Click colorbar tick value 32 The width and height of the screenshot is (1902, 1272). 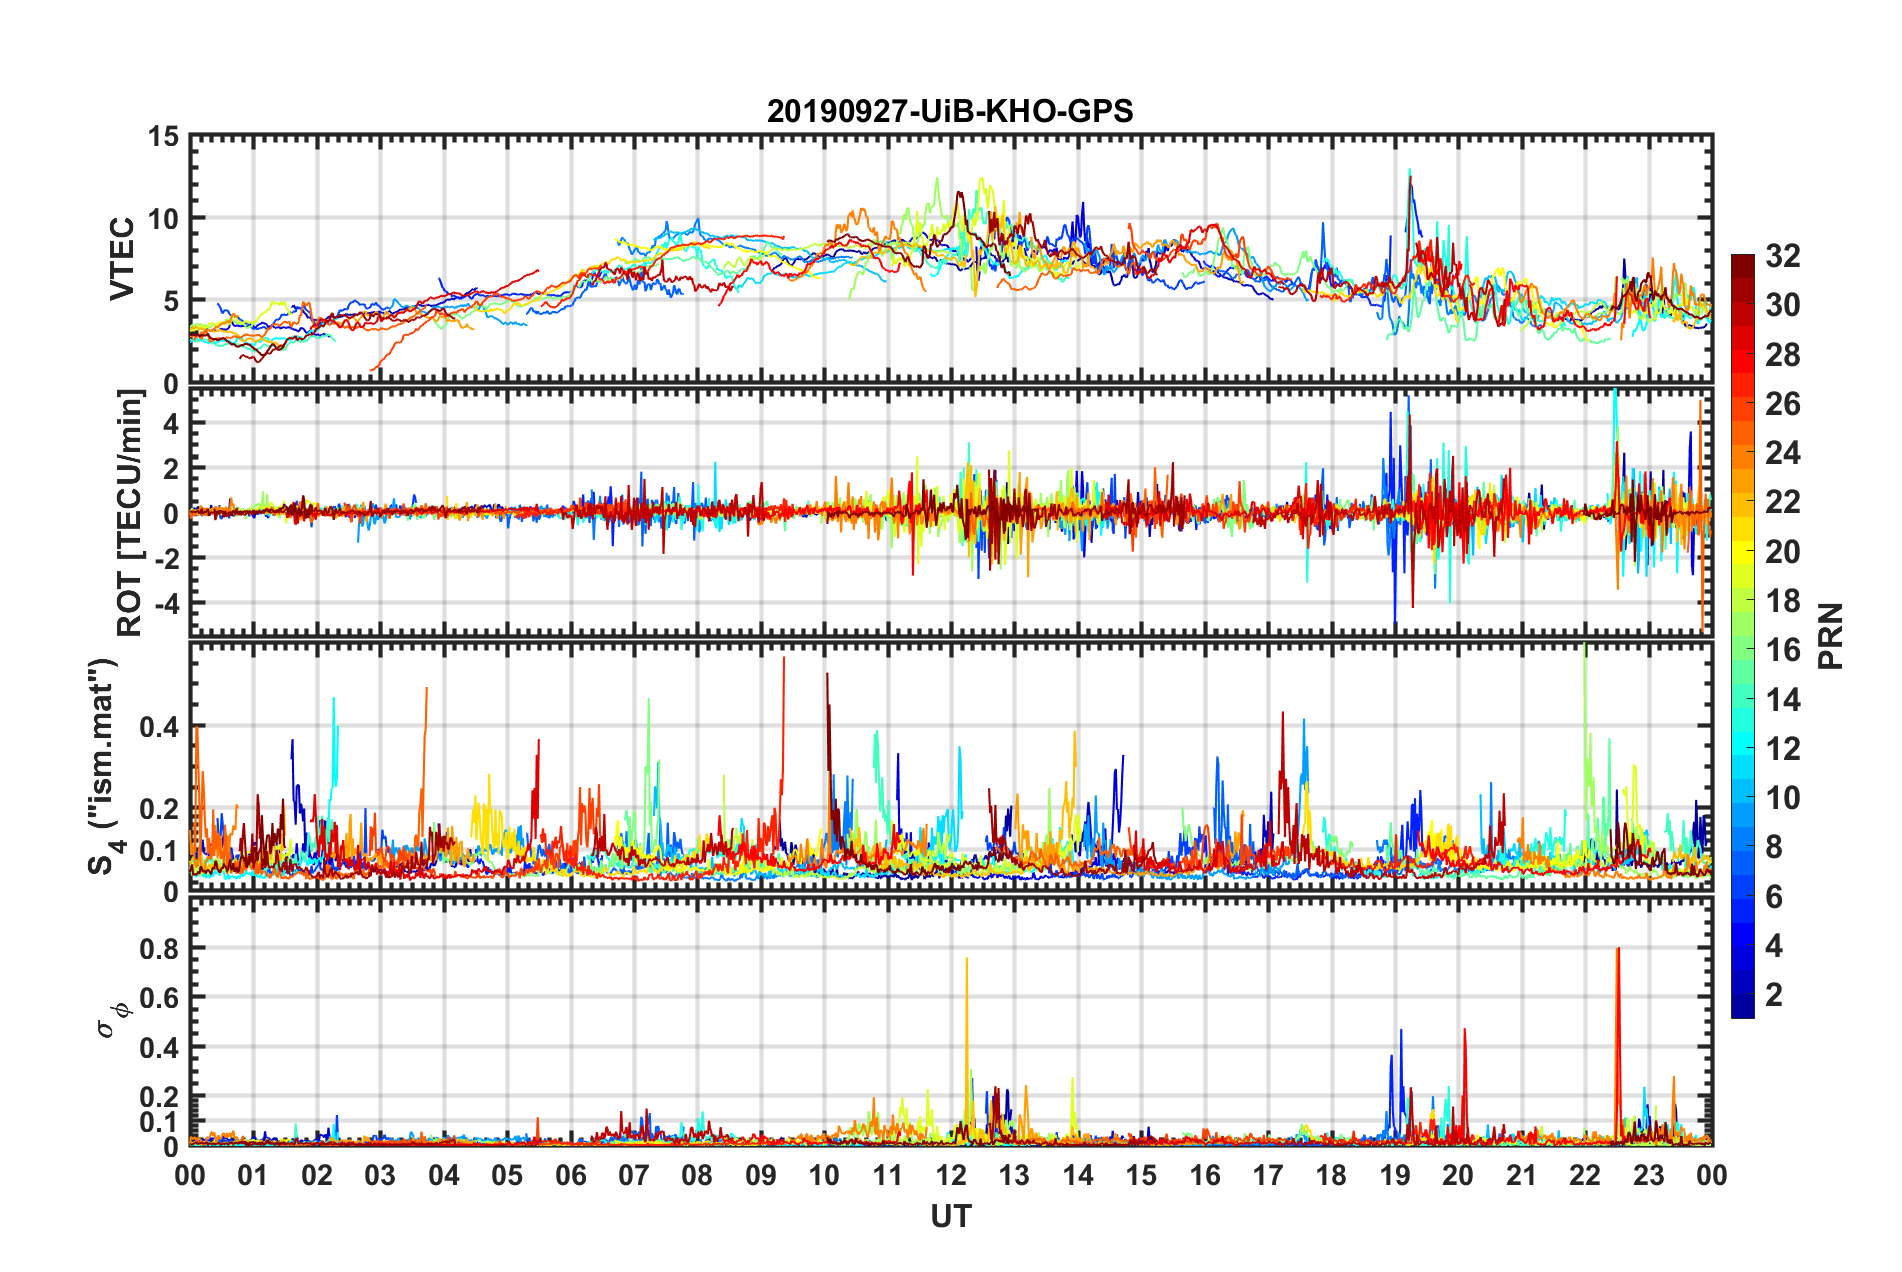[1782, 256]
